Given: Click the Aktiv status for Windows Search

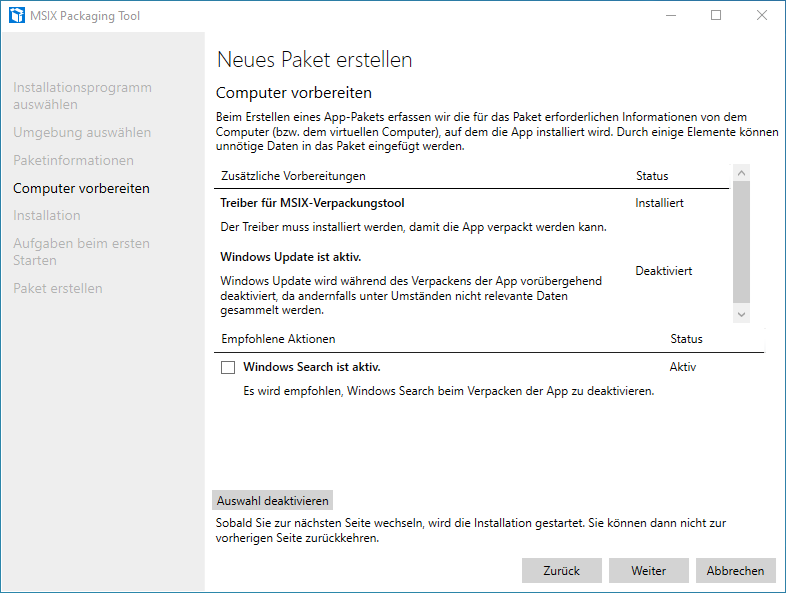Looking at the screenshot, I should tap(683, 367).
